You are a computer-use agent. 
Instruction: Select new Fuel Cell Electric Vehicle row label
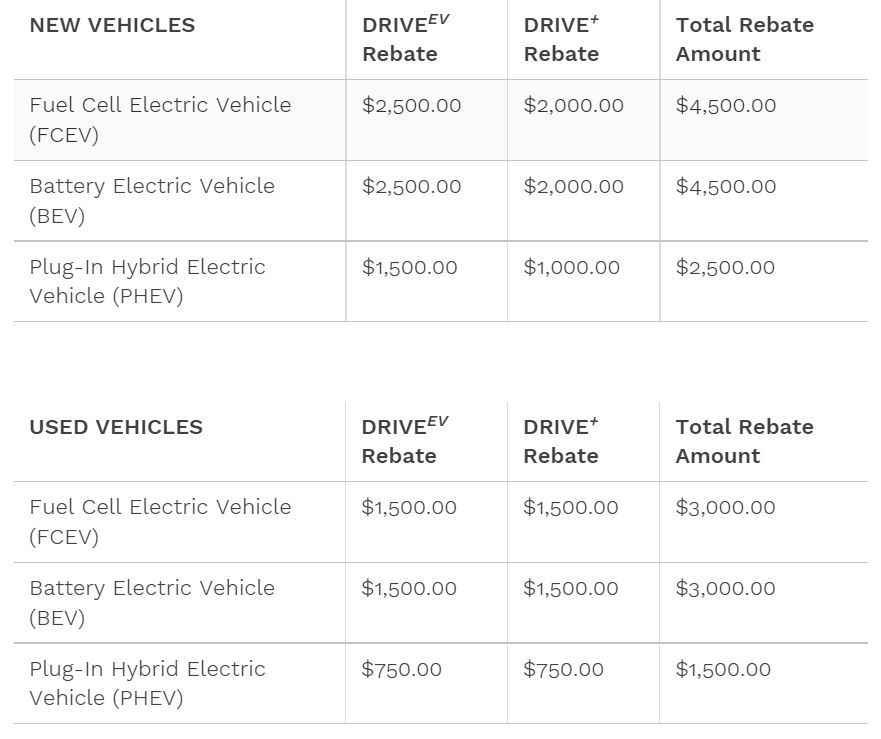point(160,120)
